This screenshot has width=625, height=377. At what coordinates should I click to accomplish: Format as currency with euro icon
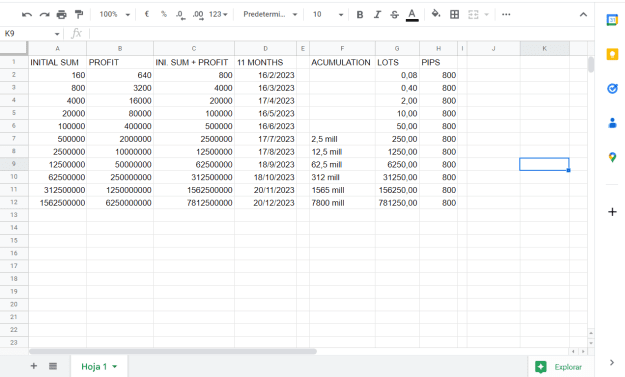(x=147, y=14)
